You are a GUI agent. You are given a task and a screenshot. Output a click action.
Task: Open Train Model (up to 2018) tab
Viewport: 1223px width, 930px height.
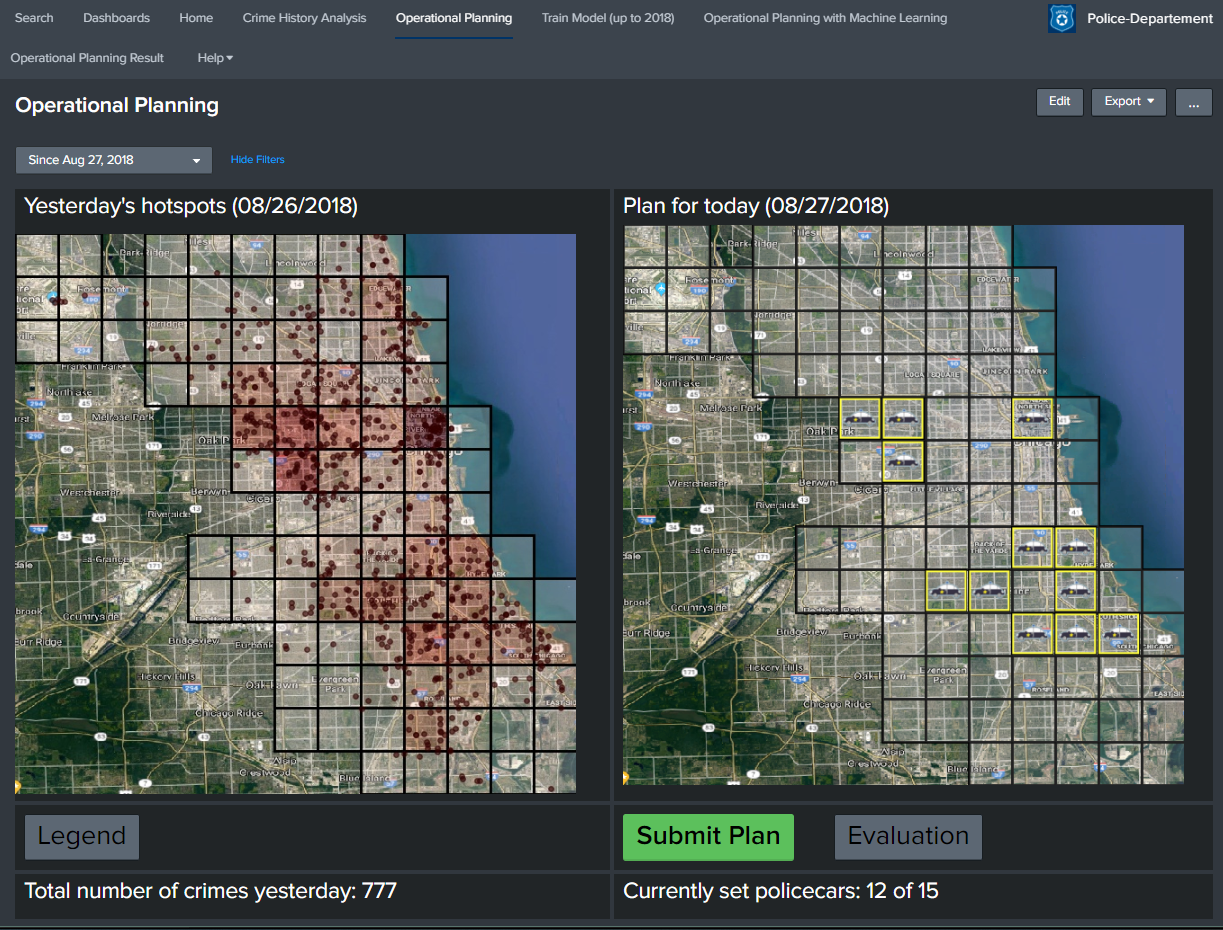(x=608, y=18)
